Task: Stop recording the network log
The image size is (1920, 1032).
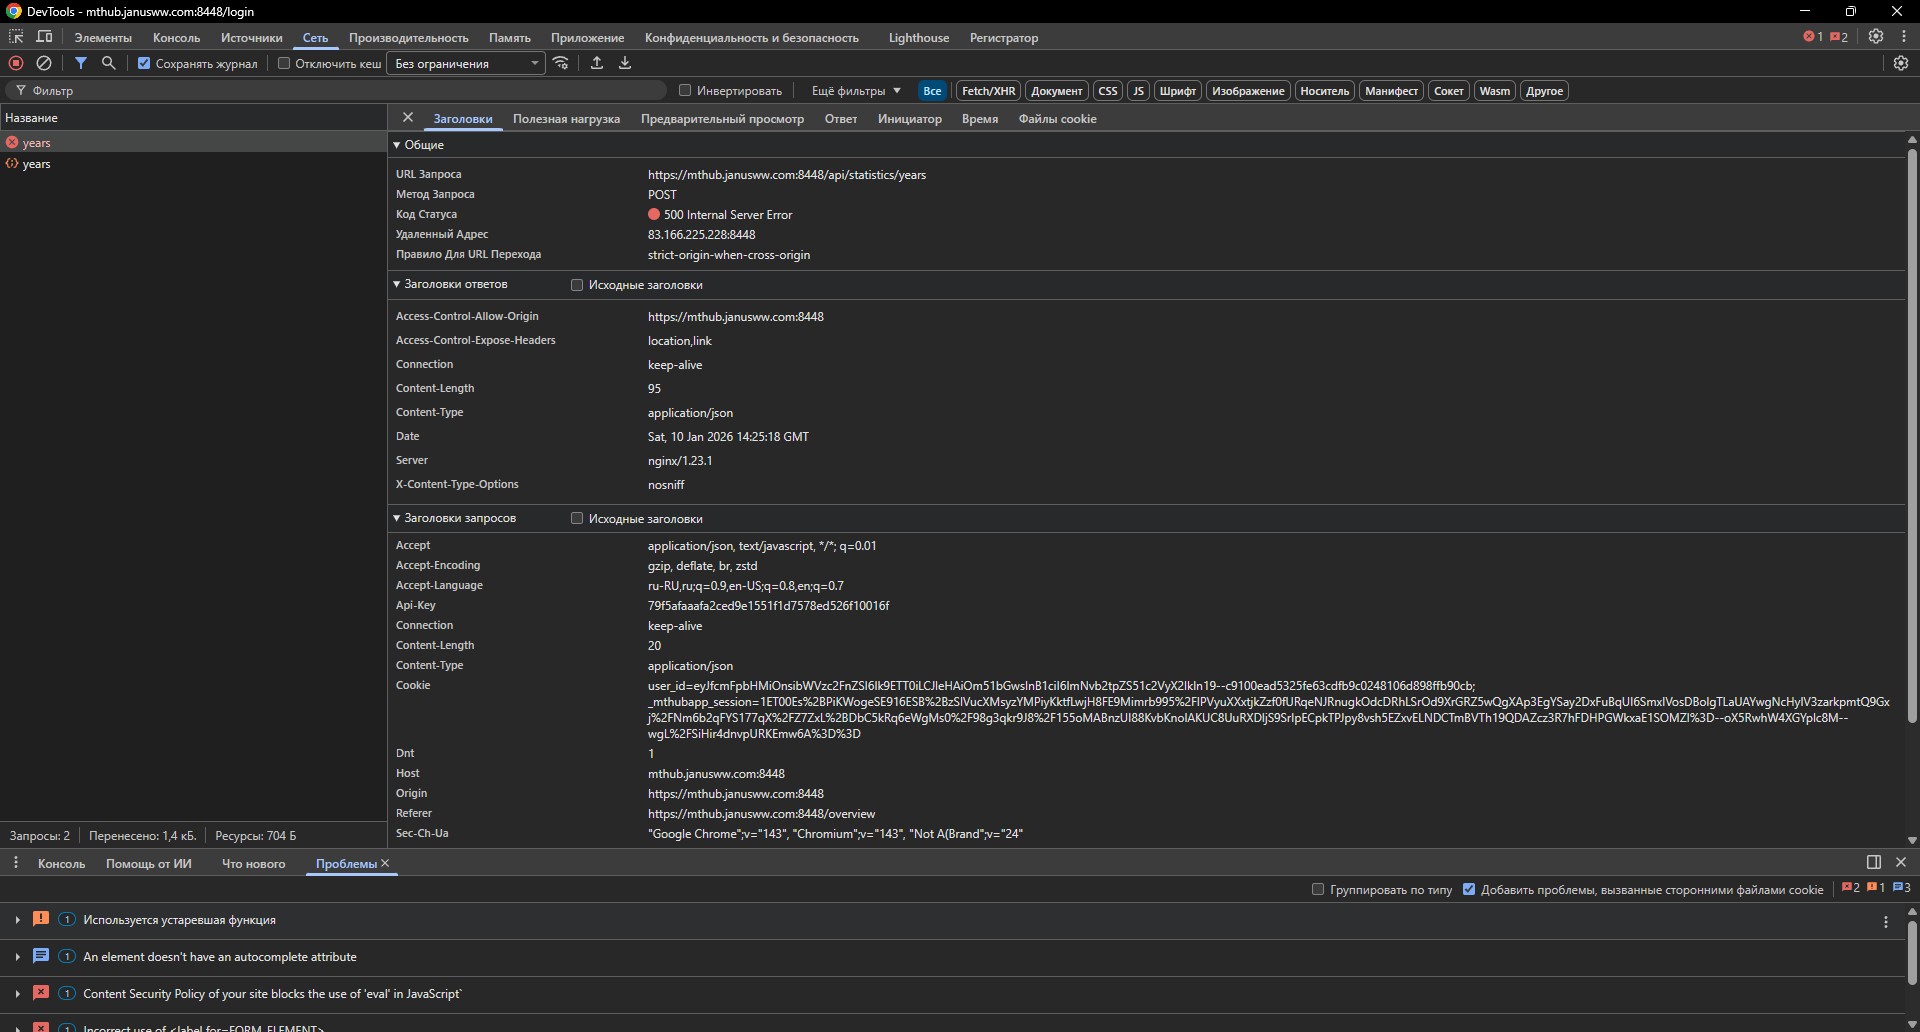Action: click(x=16, y=62)
